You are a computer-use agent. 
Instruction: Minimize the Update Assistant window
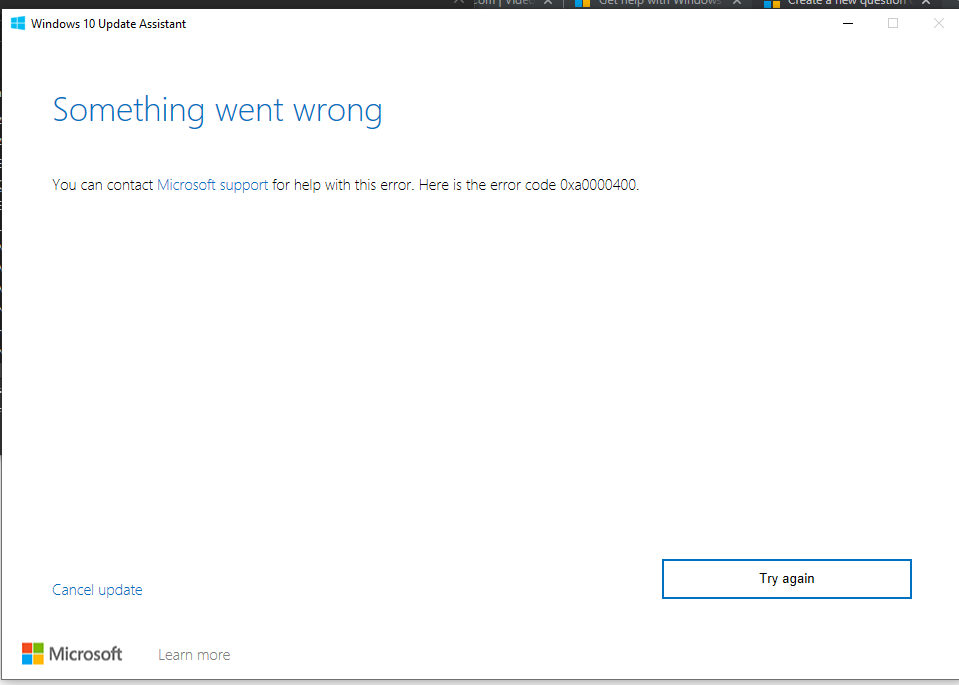(847, 23)
